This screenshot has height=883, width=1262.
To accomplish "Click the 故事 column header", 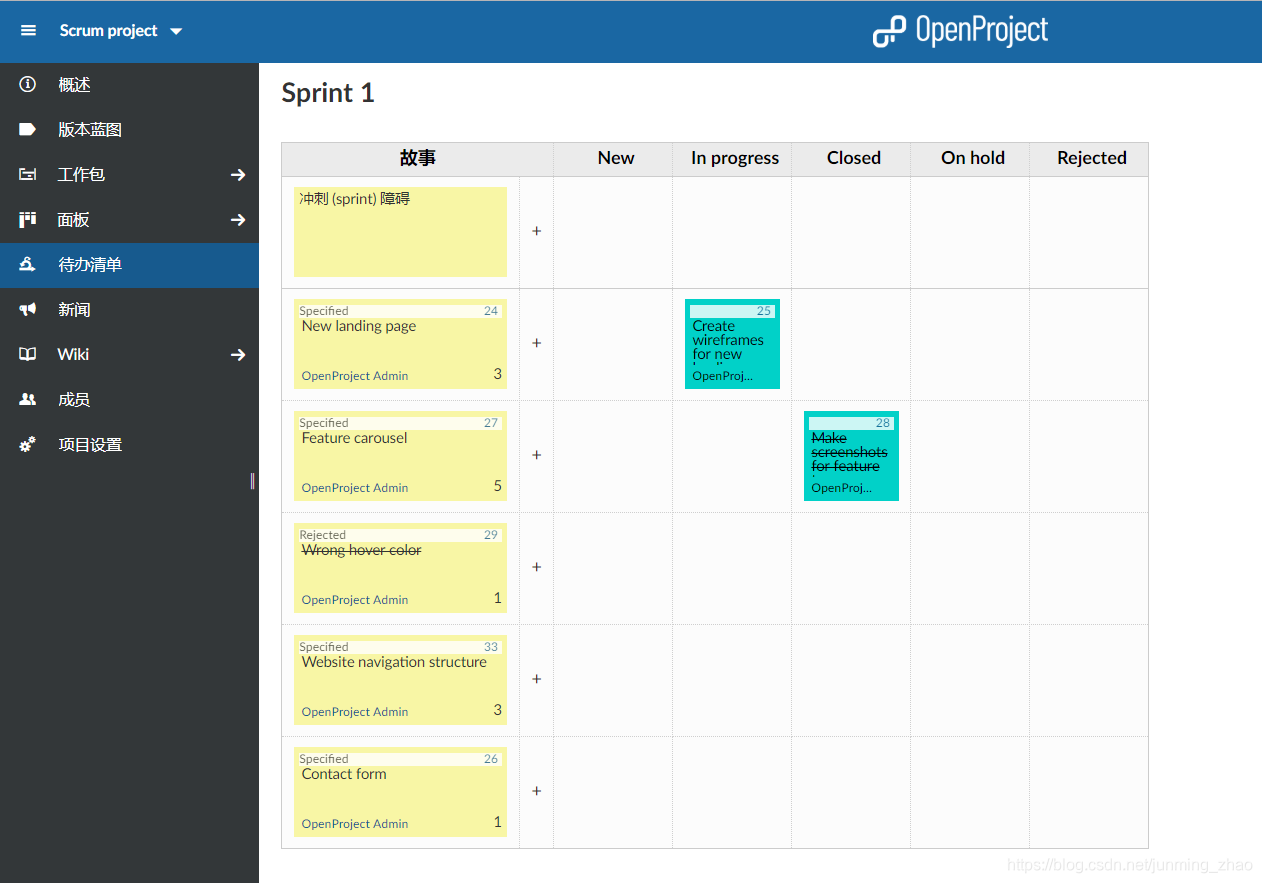I will 418,158.
